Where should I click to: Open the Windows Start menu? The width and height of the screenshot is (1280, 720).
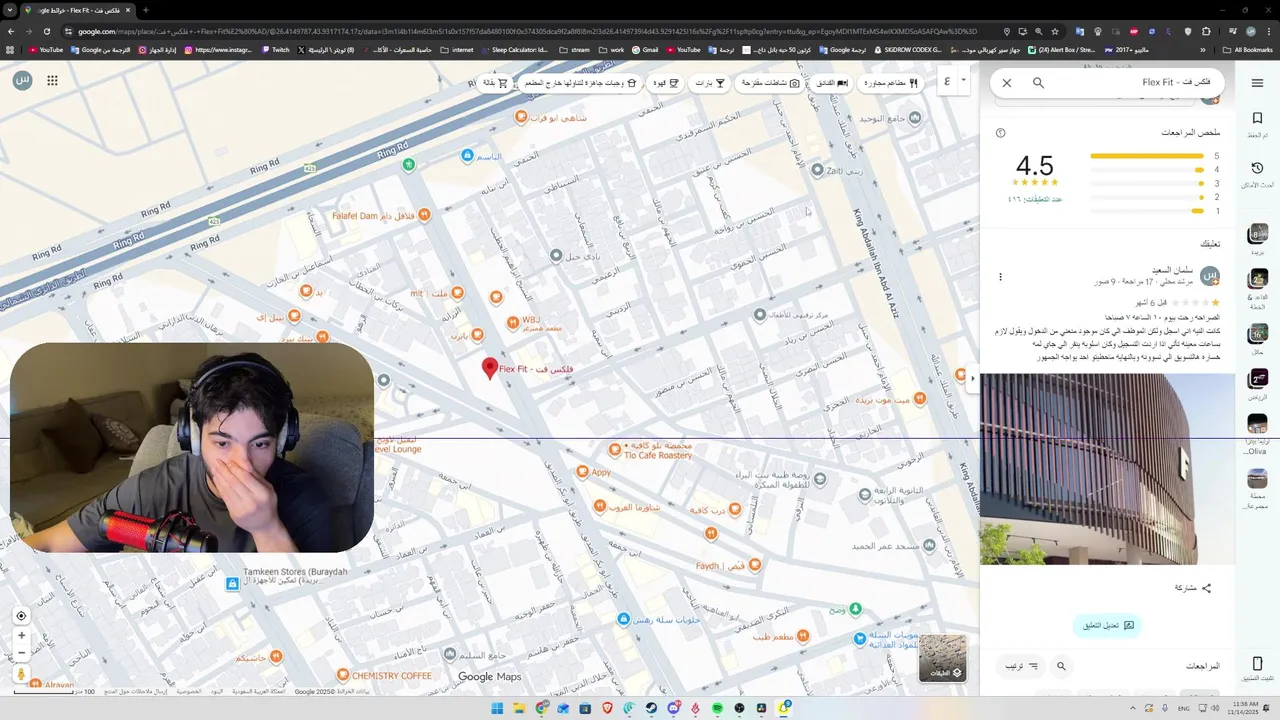tap(497, 708)
